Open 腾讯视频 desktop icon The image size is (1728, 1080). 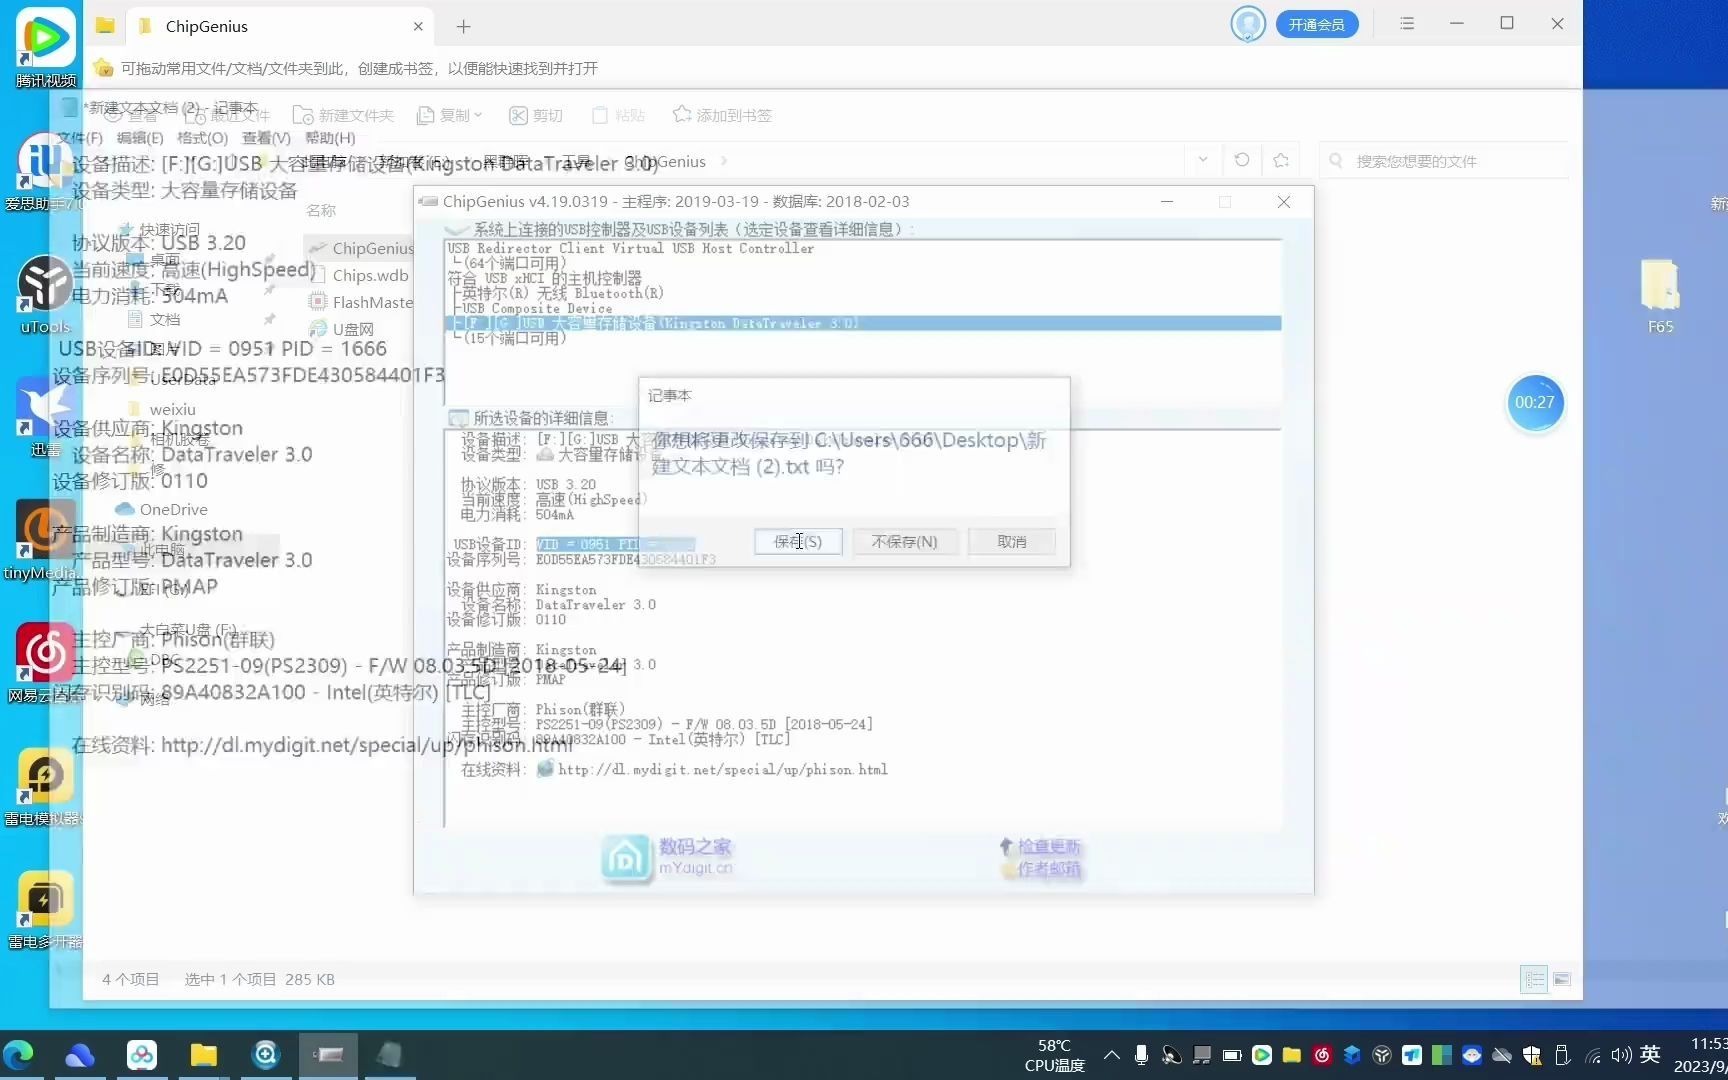[45, 47]
